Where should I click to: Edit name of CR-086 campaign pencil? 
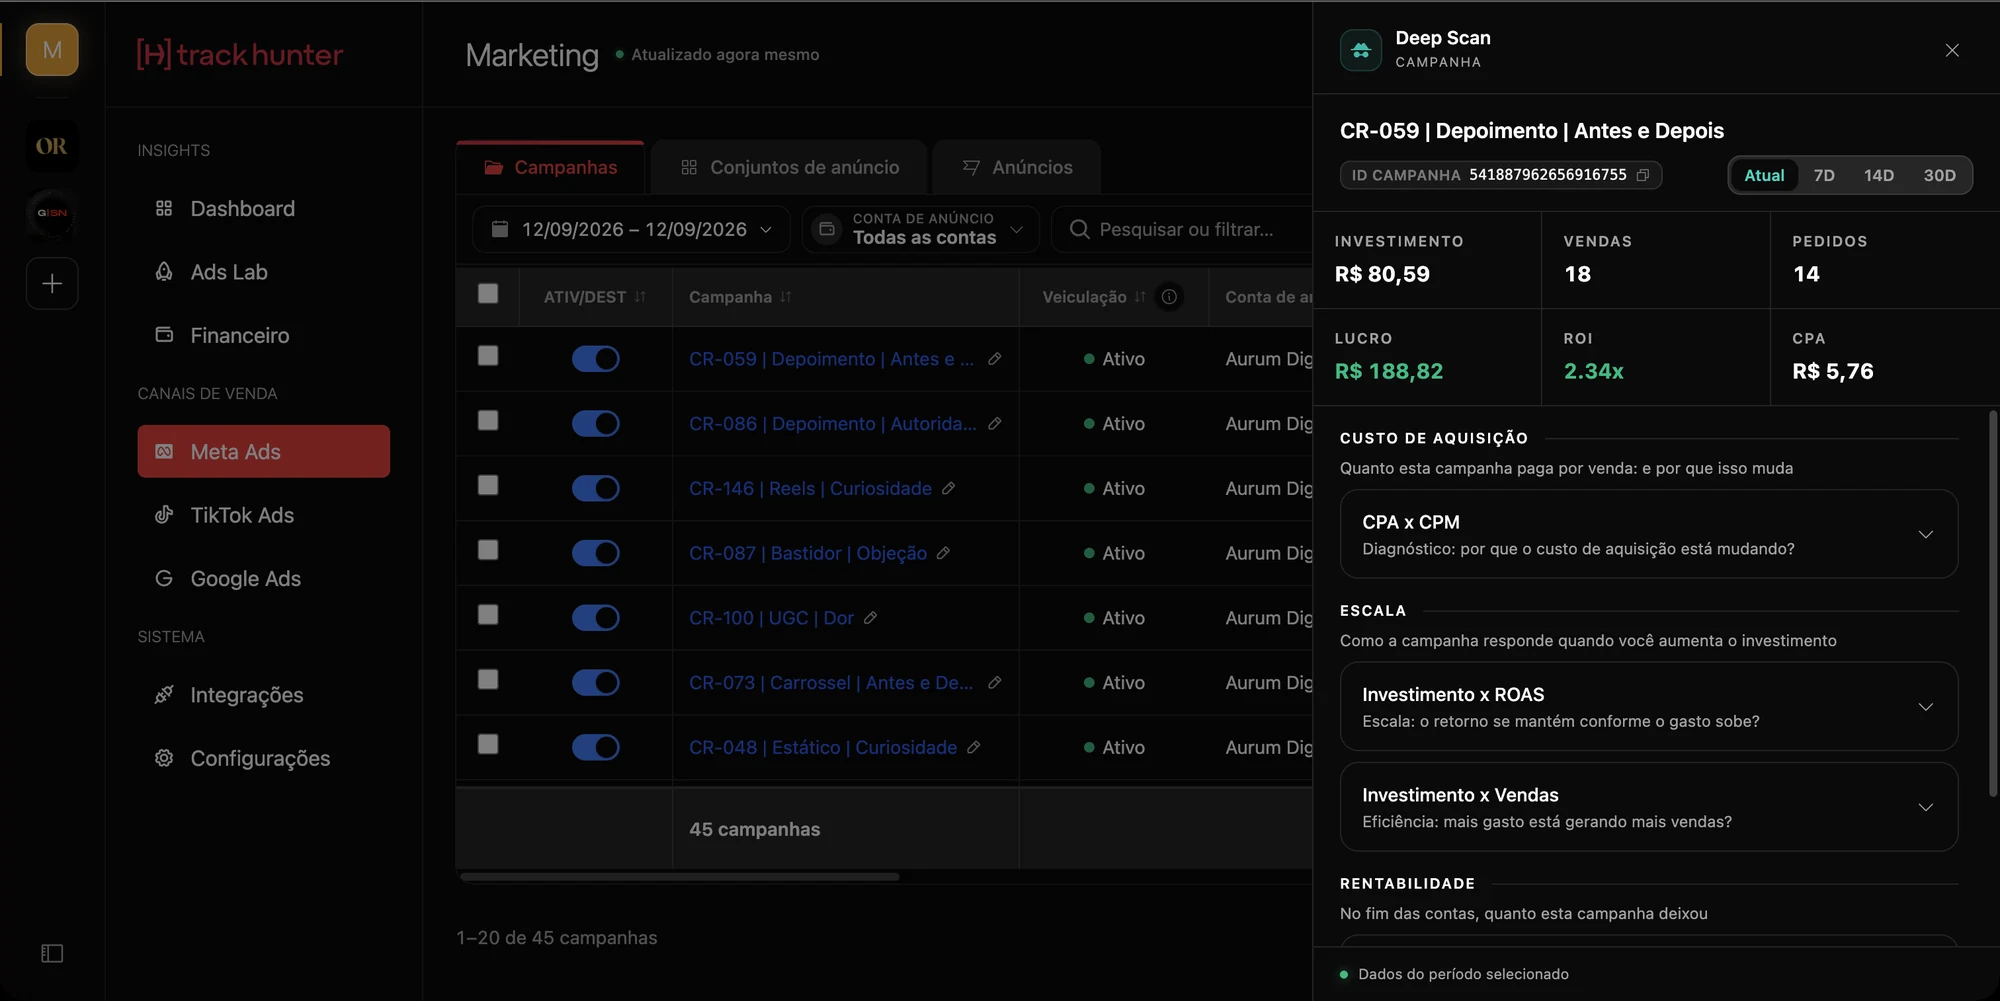click(995, 424)
